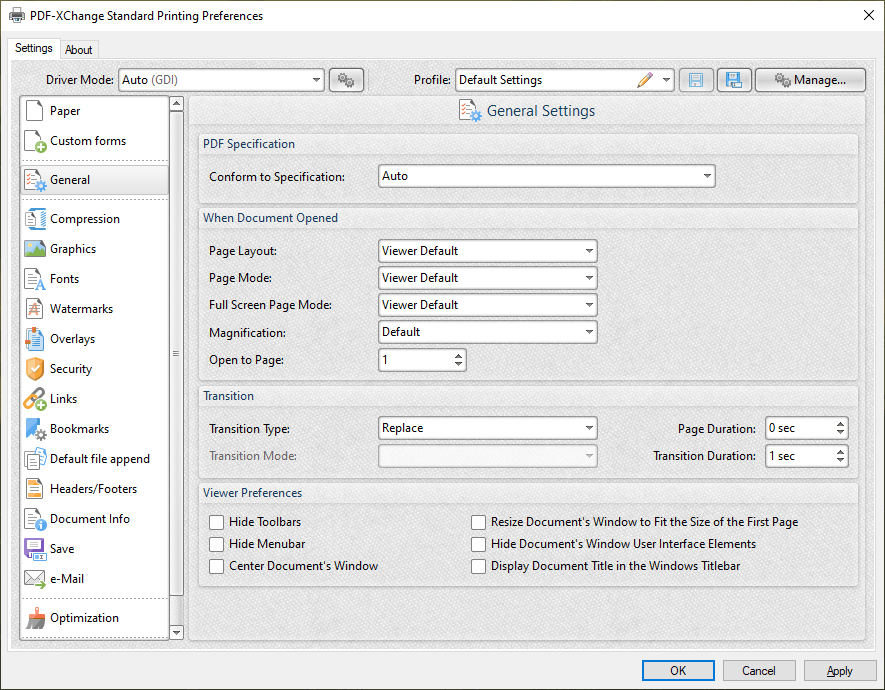The width and height of the screenshot is (885, 690).
Task: Select the Security shield icon
Action: coord(35,369)
